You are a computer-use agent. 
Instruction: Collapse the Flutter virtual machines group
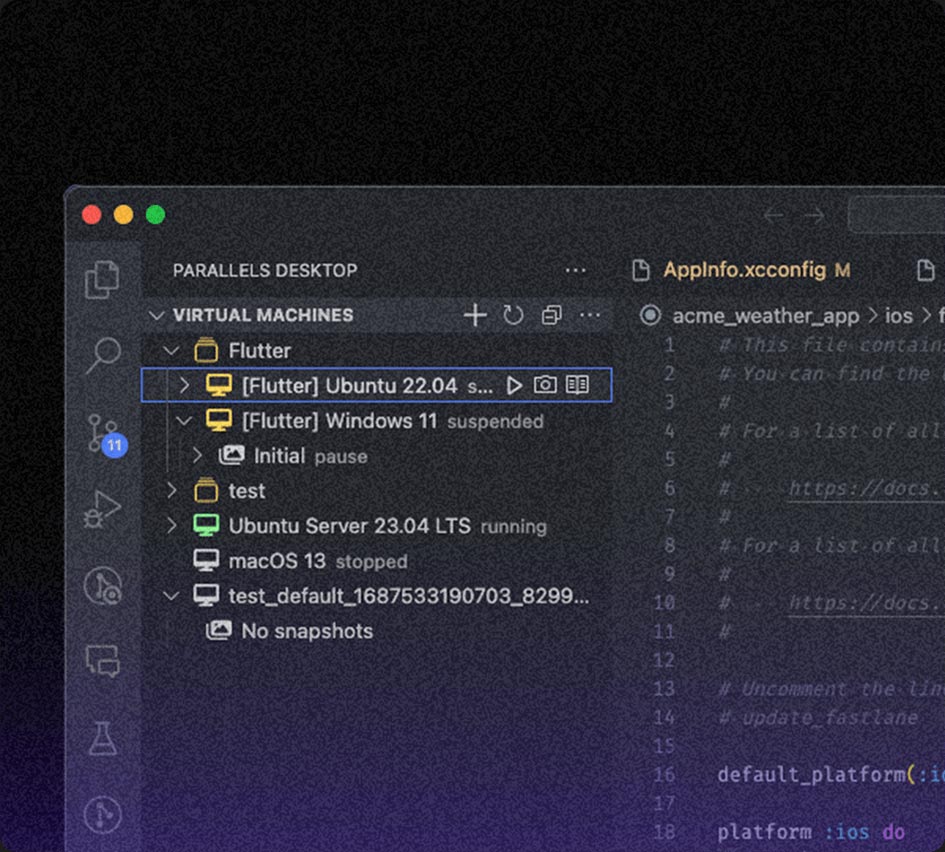tap(172, 350)
